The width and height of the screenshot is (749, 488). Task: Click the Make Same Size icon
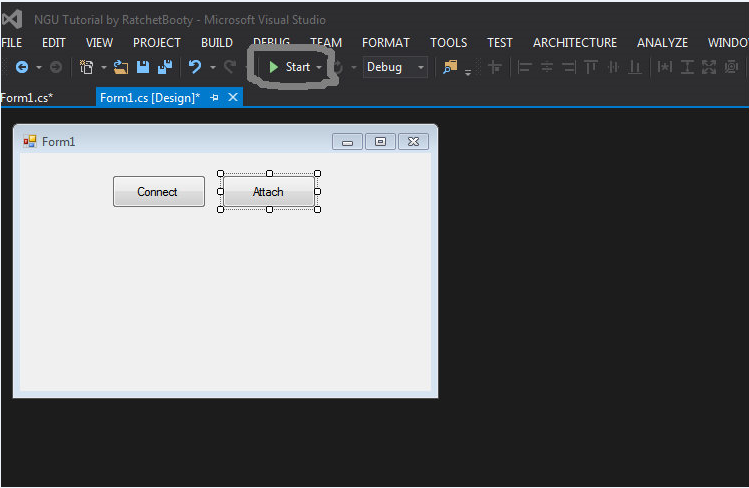709,67
